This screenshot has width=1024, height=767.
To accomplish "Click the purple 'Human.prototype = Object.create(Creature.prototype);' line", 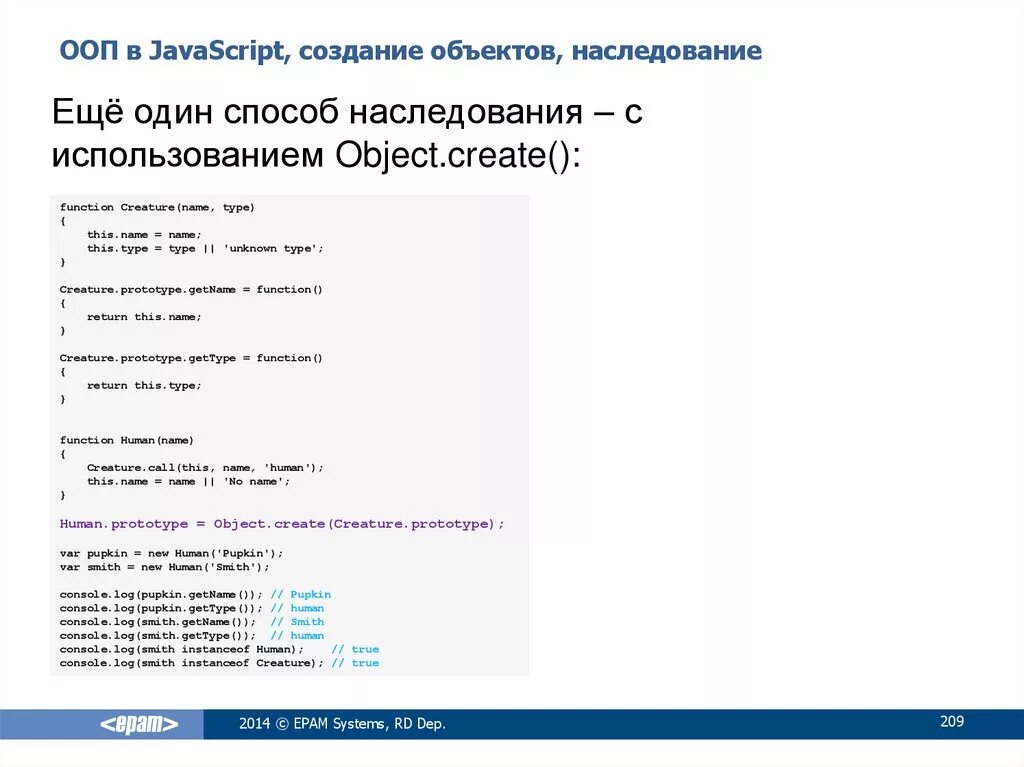I will pos(282,524).
